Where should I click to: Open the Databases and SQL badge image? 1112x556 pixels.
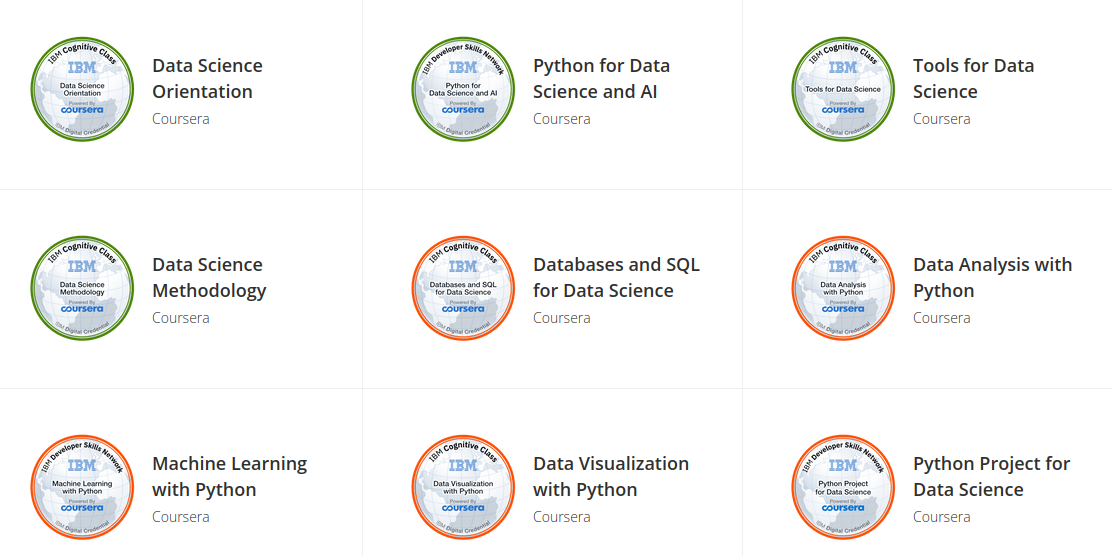point(463,288)
